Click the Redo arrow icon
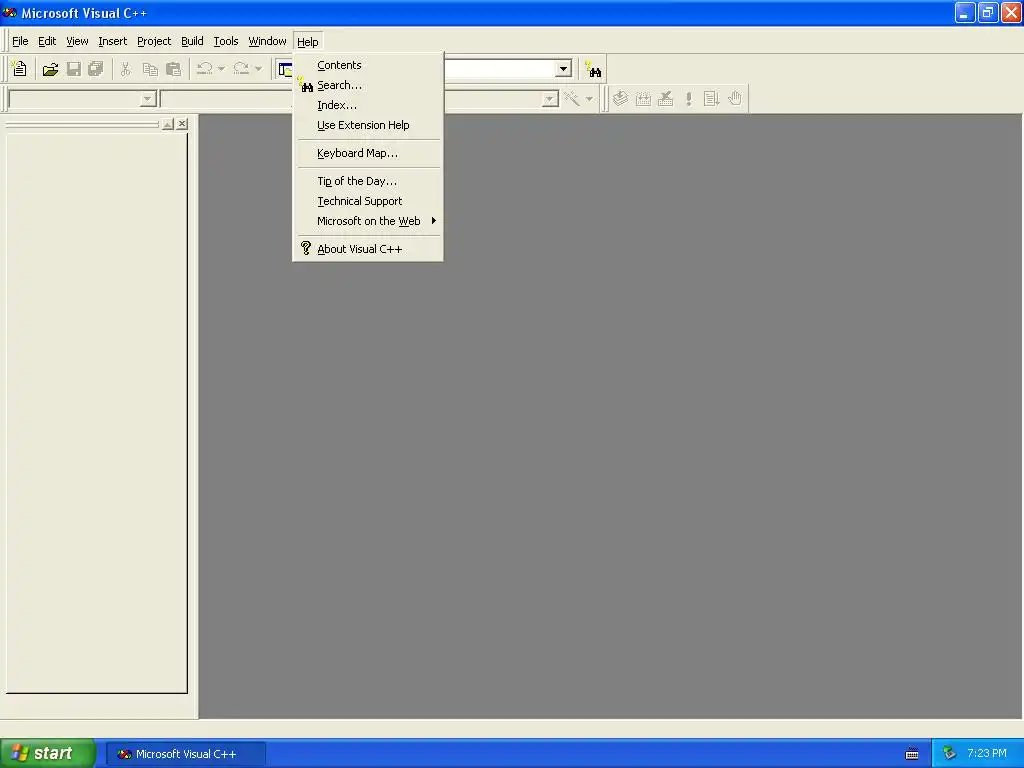 [x=241, y=69]
